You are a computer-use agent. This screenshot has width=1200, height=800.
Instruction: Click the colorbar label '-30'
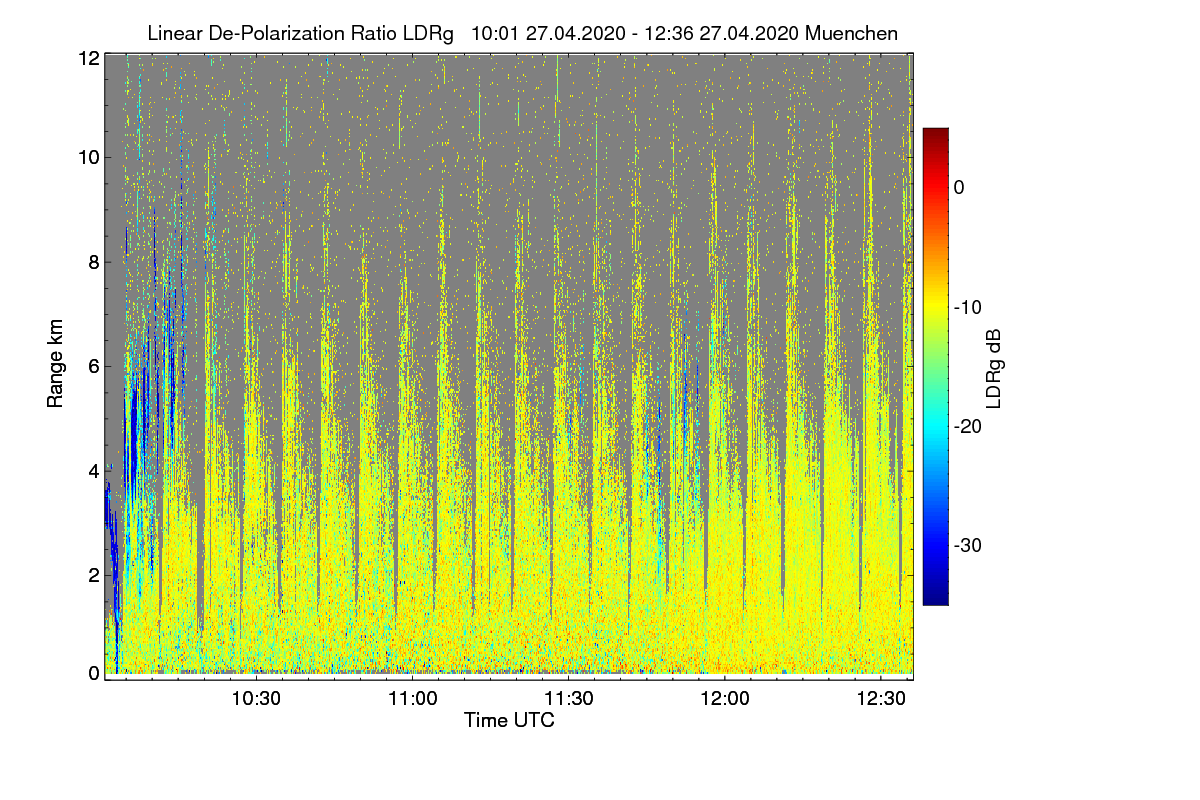[969, 546]
